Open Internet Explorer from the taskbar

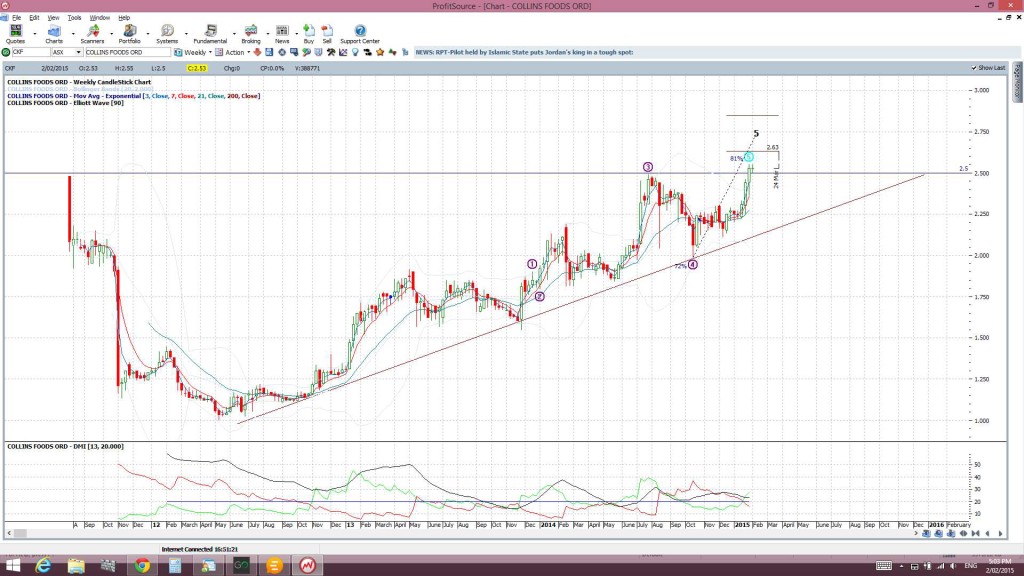[43, 565]
